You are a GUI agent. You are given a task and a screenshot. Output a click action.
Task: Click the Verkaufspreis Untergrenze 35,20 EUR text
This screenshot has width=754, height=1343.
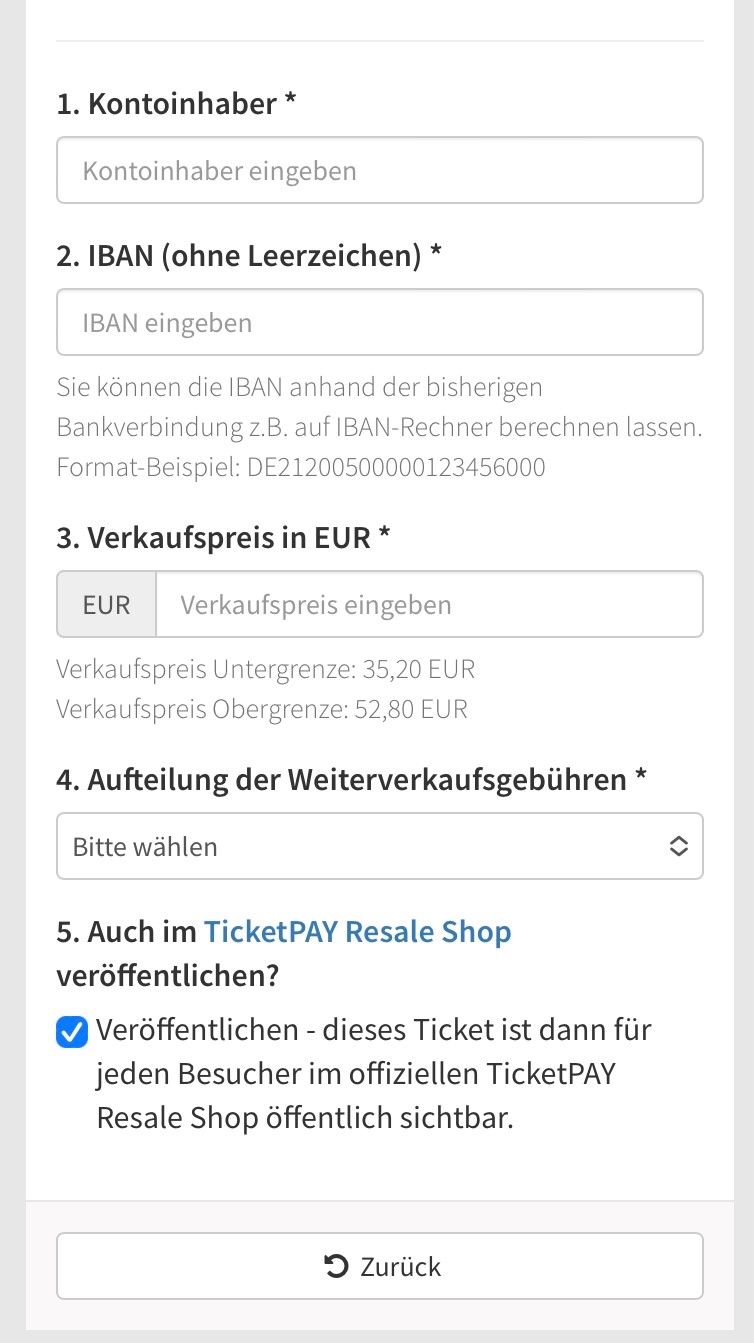click(265, 669)
